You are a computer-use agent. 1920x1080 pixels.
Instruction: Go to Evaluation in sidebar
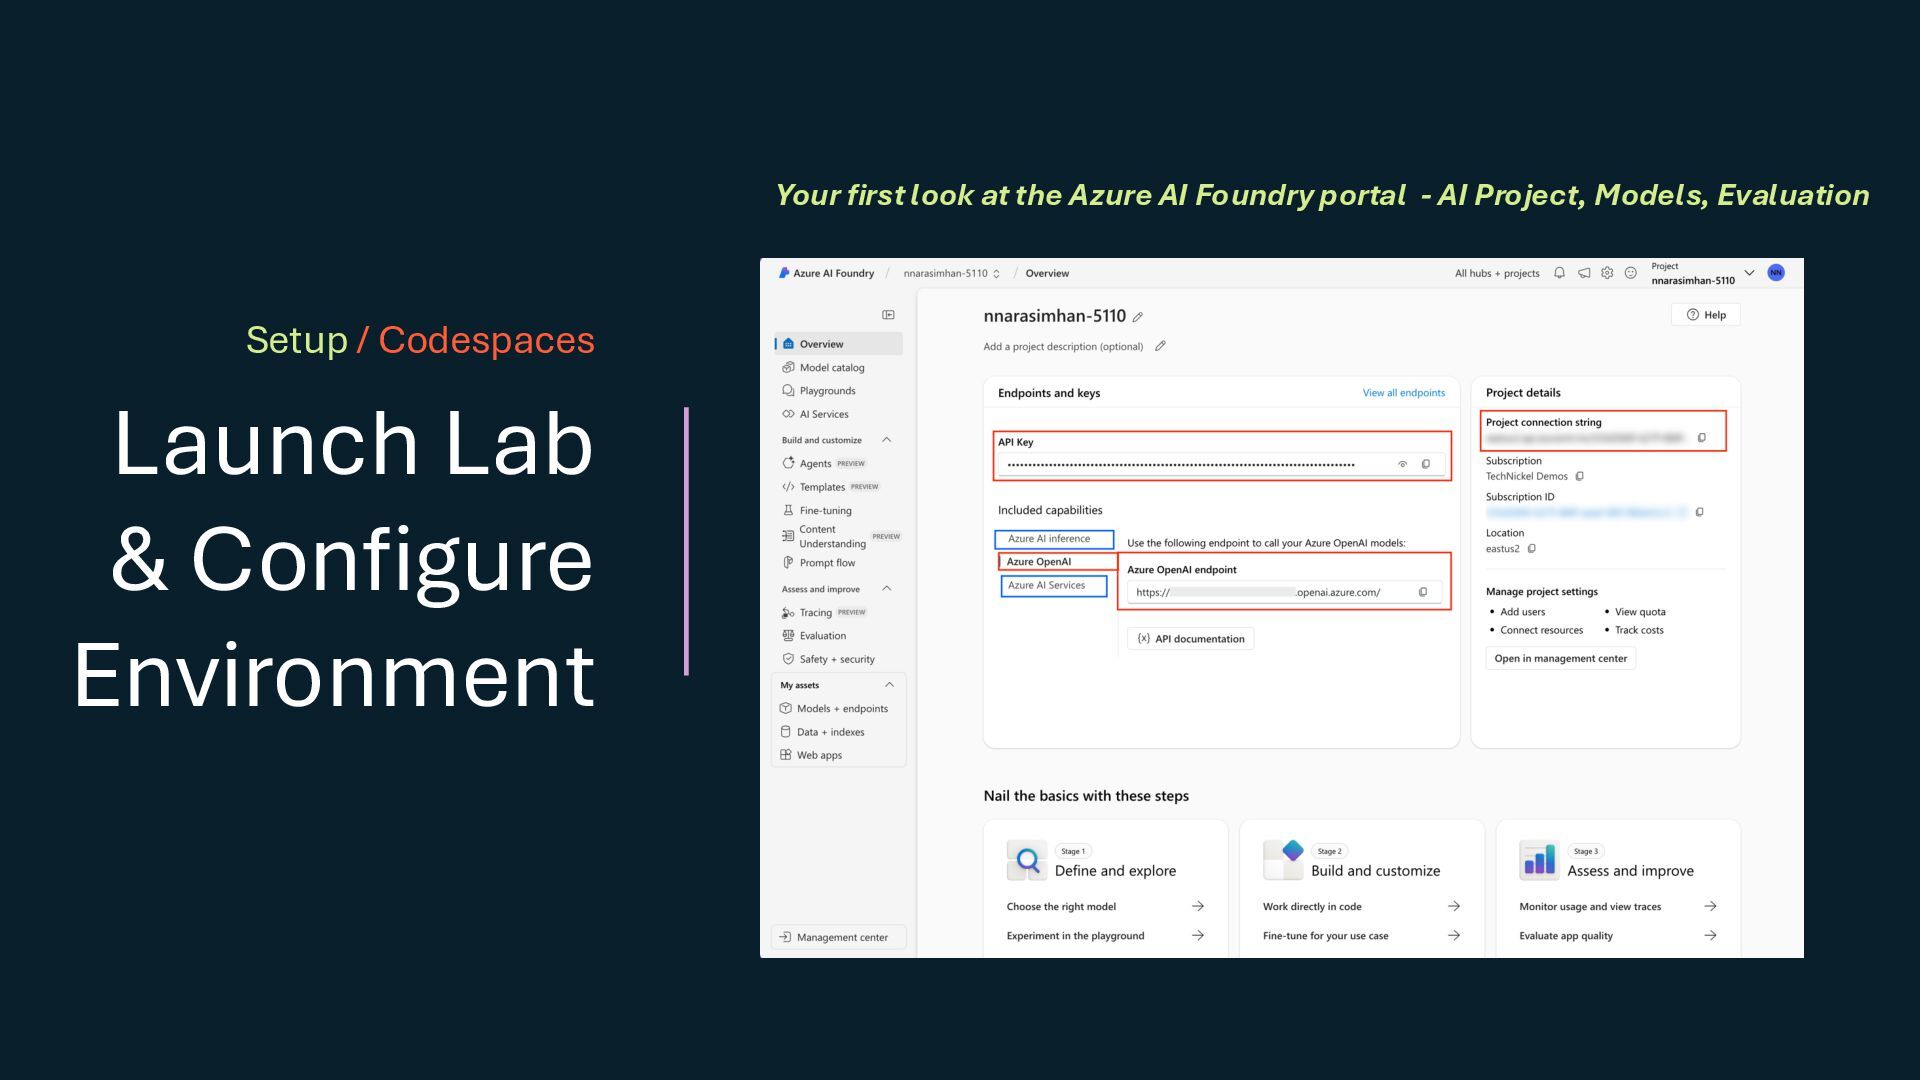coord(822,636)
